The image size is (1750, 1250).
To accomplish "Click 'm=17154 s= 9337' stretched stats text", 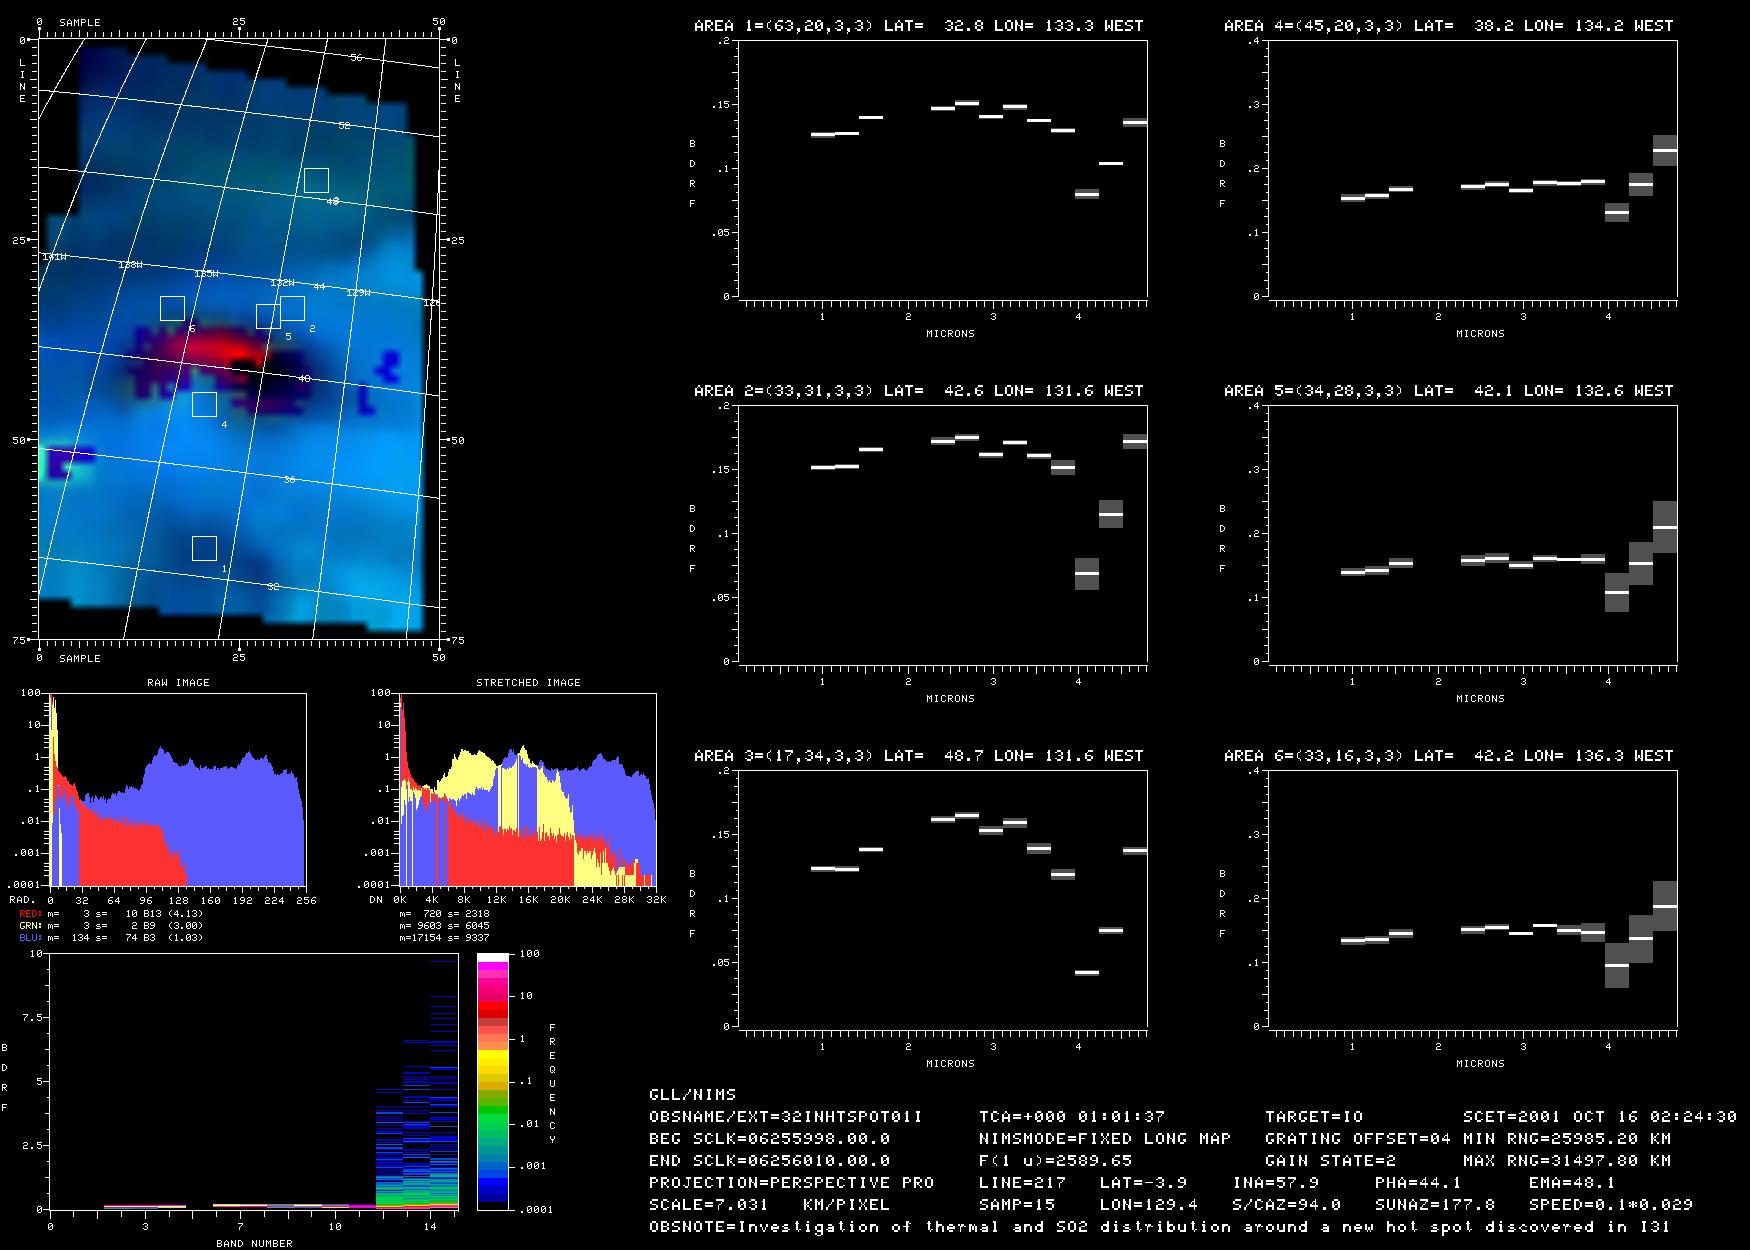I will pos(444,938).
